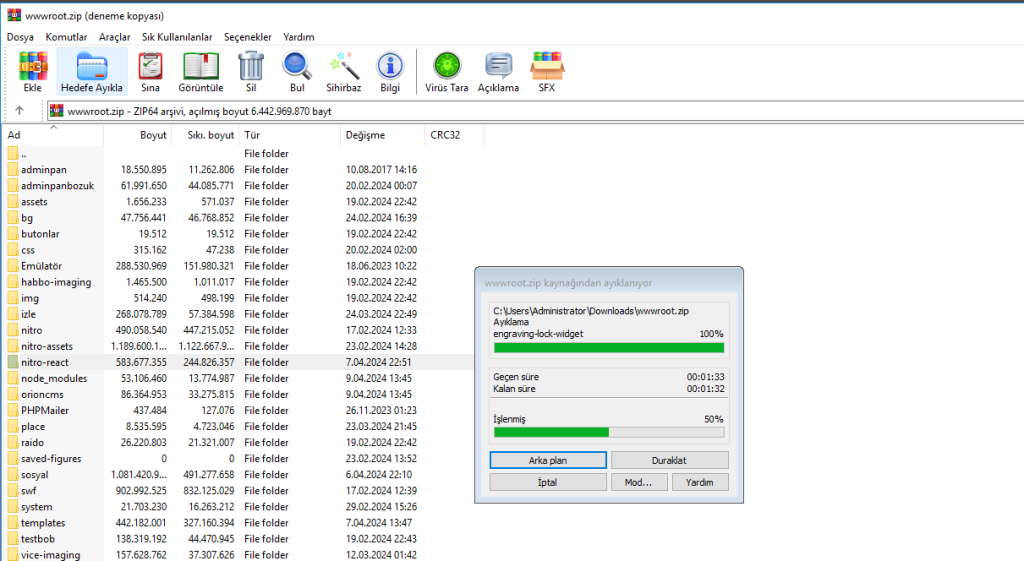Cancel extraction with the İptal button
The image size is (1024, 561).
tap(548, 483)
